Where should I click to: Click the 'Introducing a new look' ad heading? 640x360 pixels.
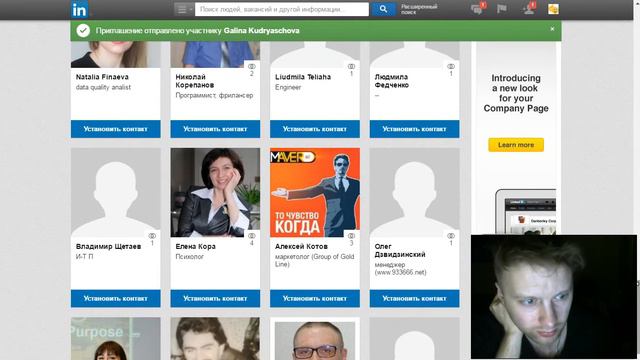[x=516, y=93]
